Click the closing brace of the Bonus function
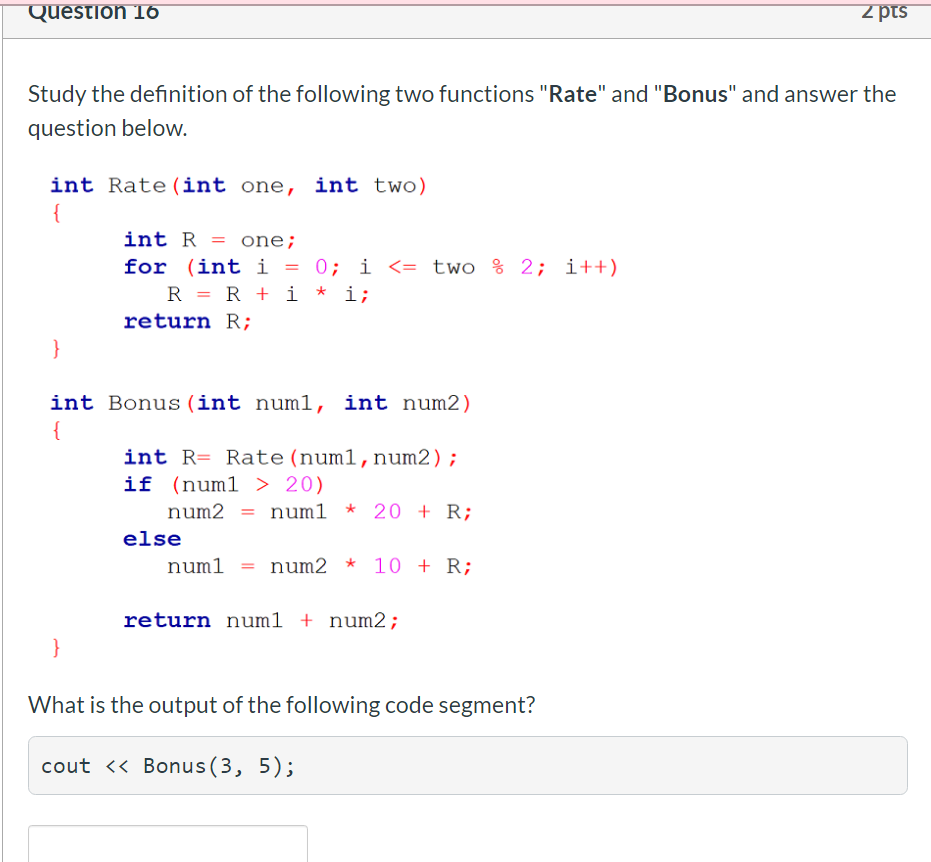Screen dimensions: 931x862 click(56, 647)
